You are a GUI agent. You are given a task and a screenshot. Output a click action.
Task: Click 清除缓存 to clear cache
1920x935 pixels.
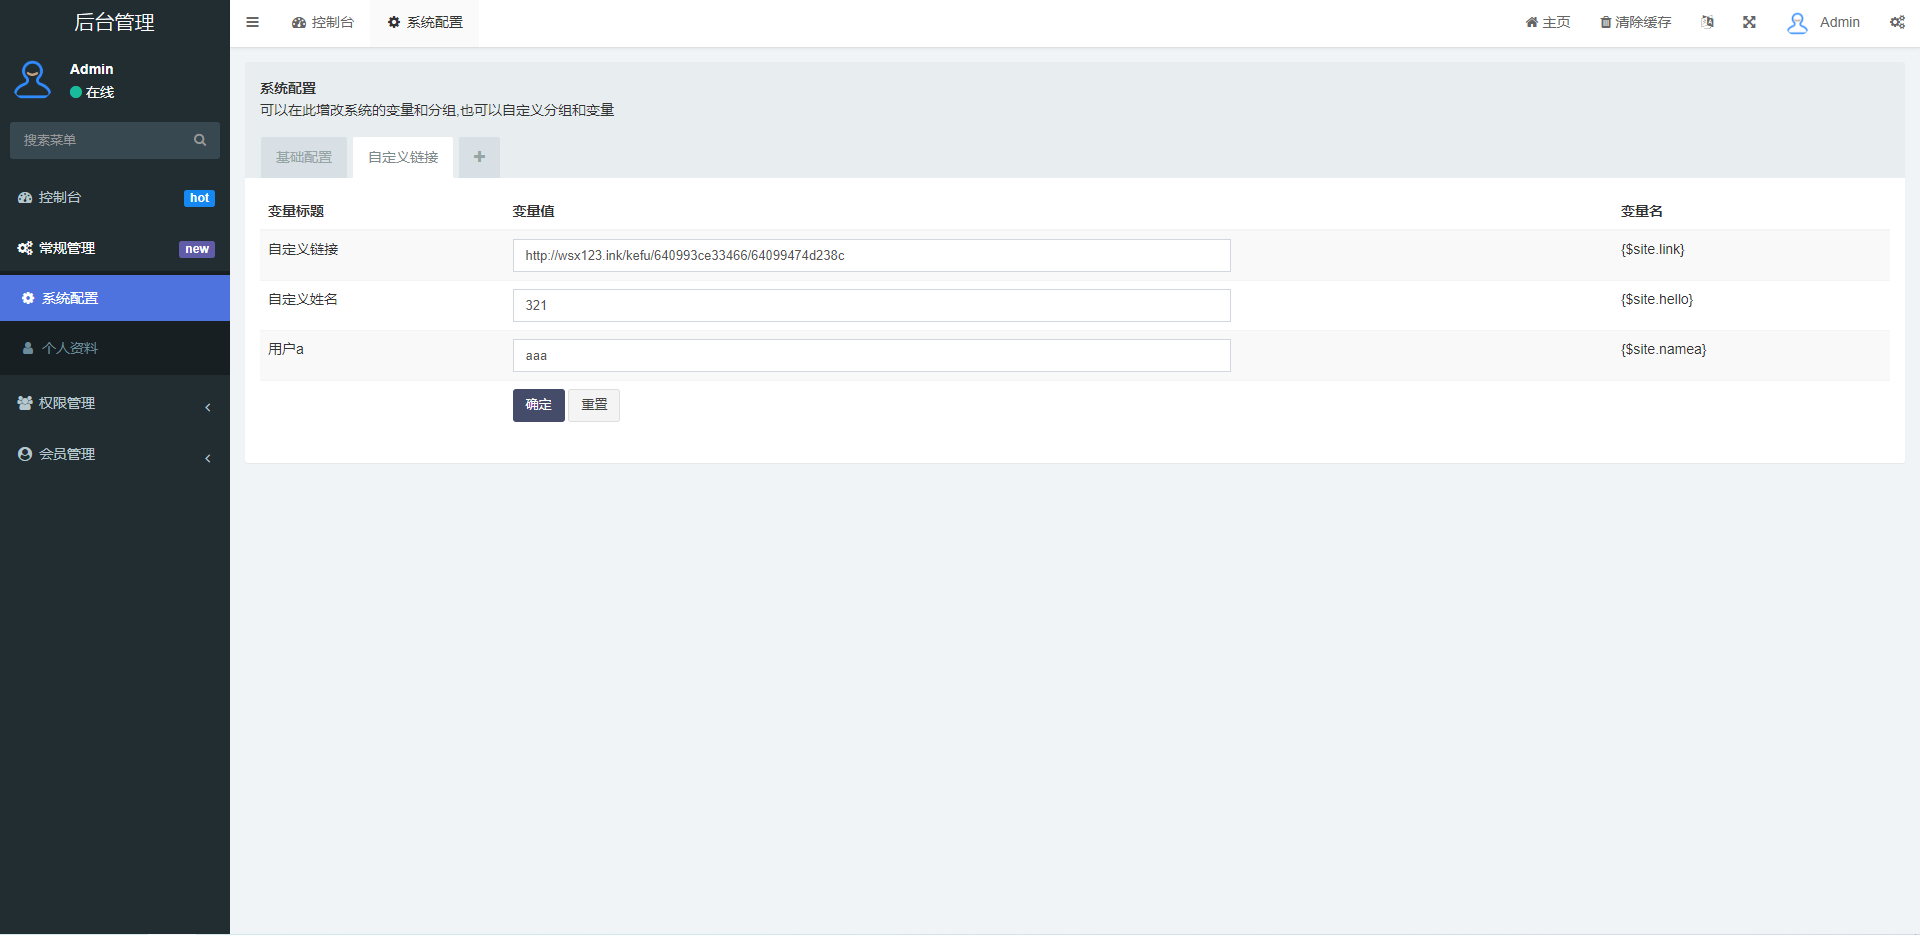1635,22
